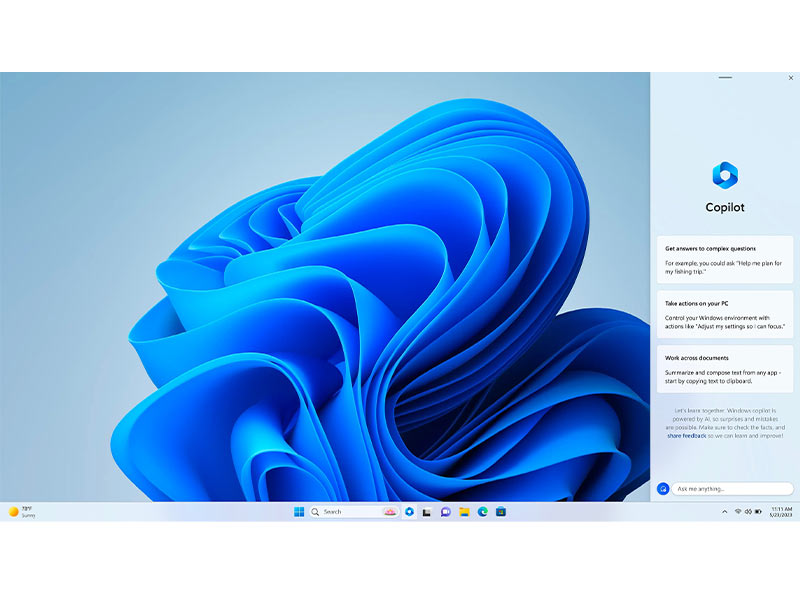
Task: Click the text 'For example, you could ask'
Action: click(x=701, y=263)
